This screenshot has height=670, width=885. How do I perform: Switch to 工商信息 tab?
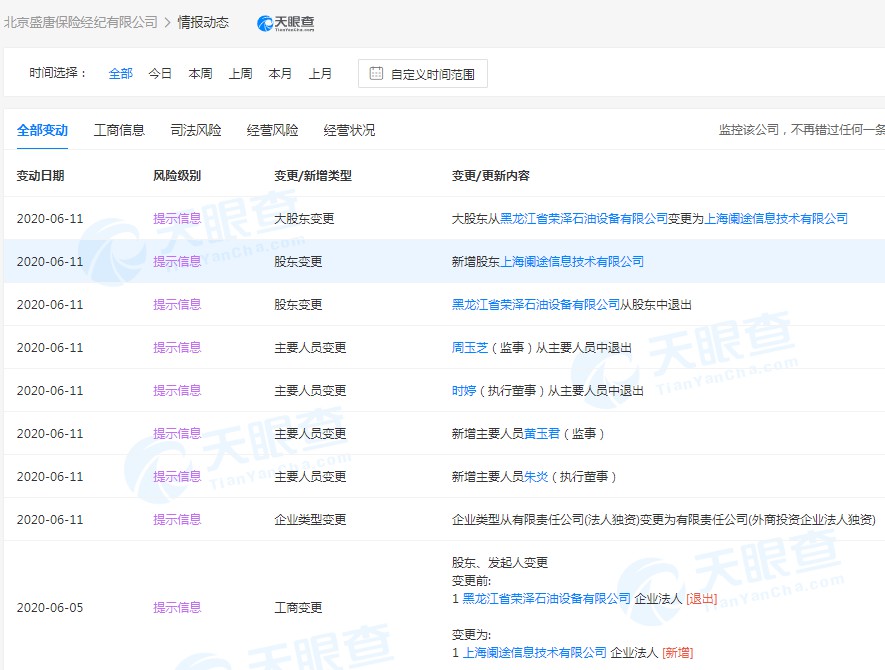coord(119,130)
